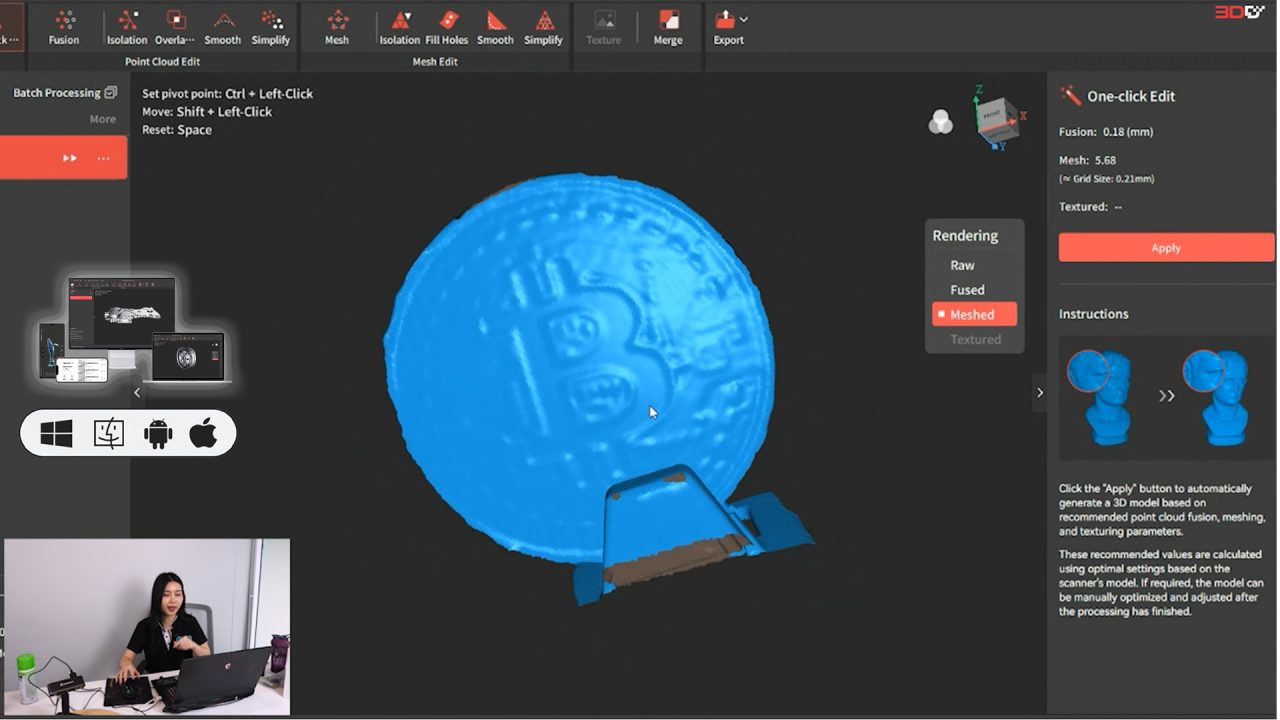
Task: Start processing with the fast-forward button
Action: pos(69,157)
